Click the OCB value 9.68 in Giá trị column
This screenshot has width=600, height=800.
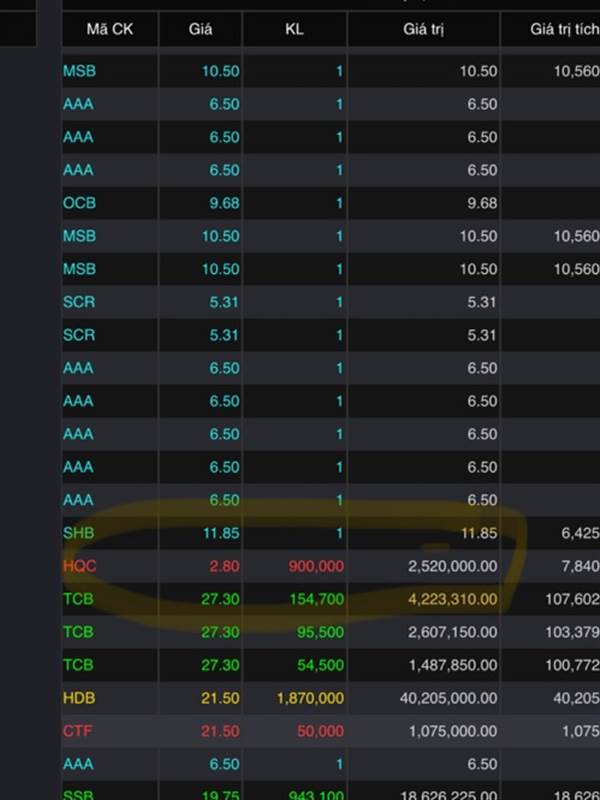pyautogui.click(x=482, y=203)
